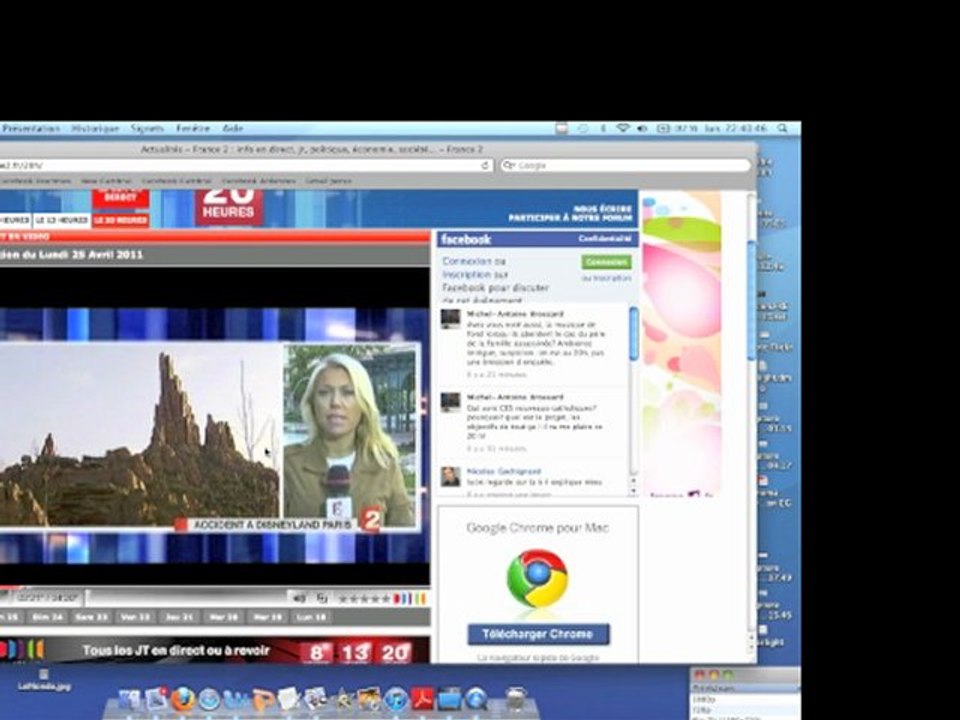Click the browser address bar

pyautogui.click(x=245, y=165)
